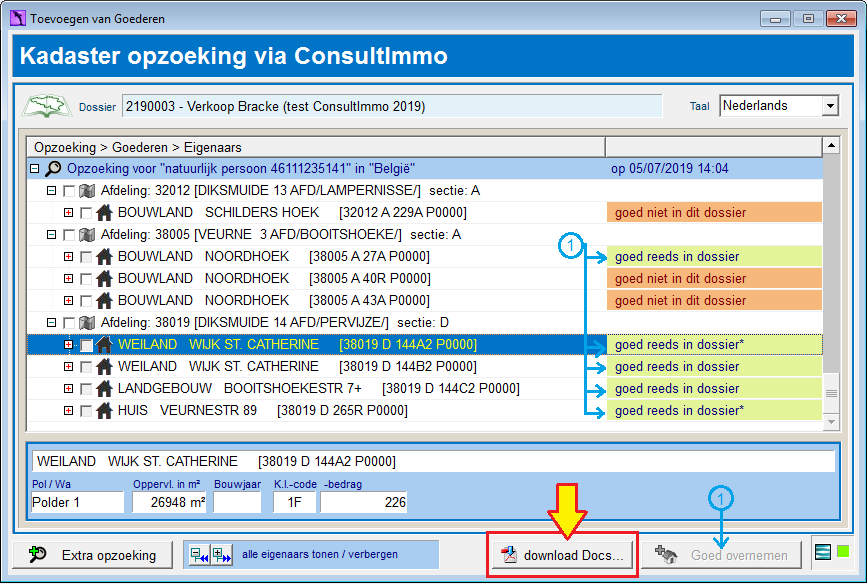Click the empty Bouwjaar field
This screenshot has height=584, width=868.
tap(237, 503)
